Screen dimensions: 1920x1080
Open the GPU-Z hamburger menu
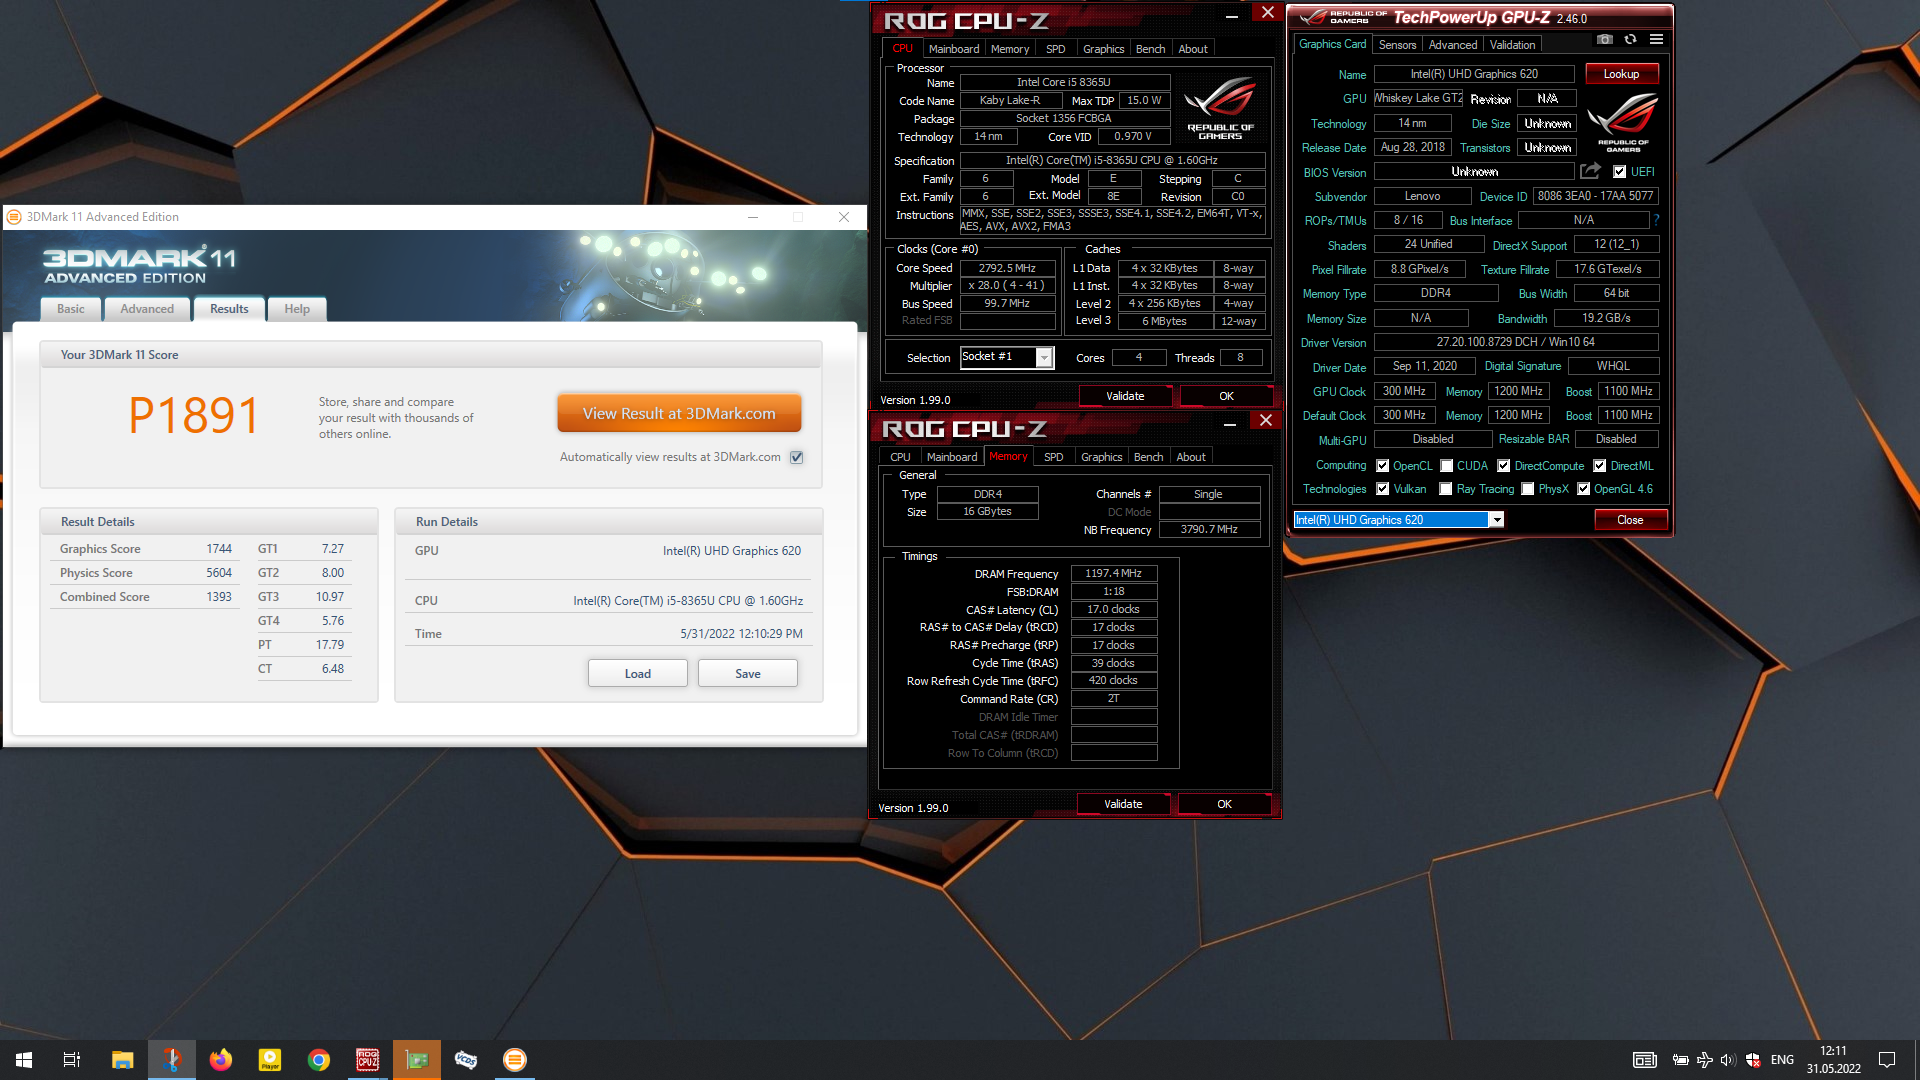1656,39
